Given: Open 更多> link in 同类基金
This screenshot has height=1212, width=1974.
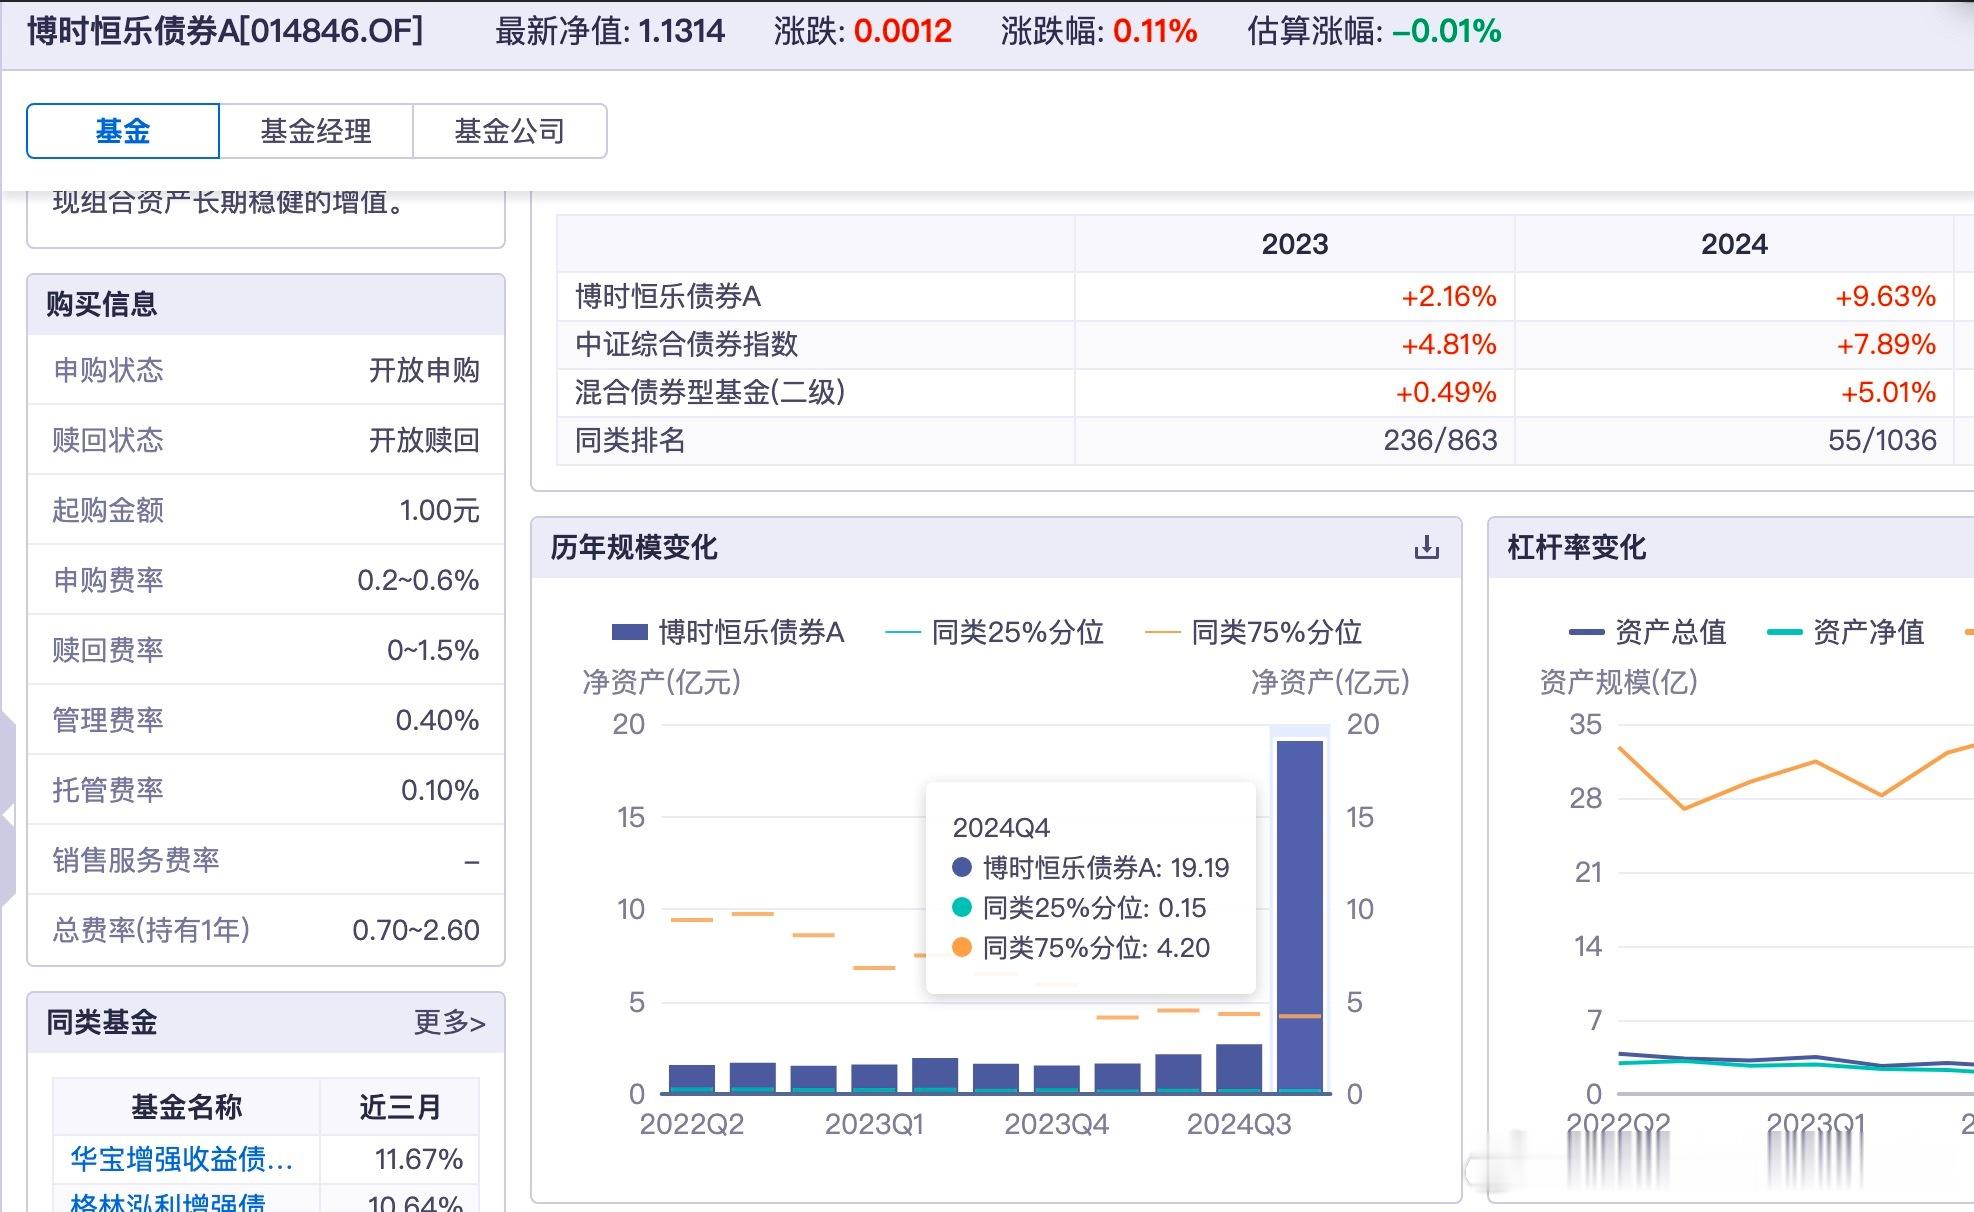Looking at the screenshot, I should pyautogui.click(x=450, y=1022).
